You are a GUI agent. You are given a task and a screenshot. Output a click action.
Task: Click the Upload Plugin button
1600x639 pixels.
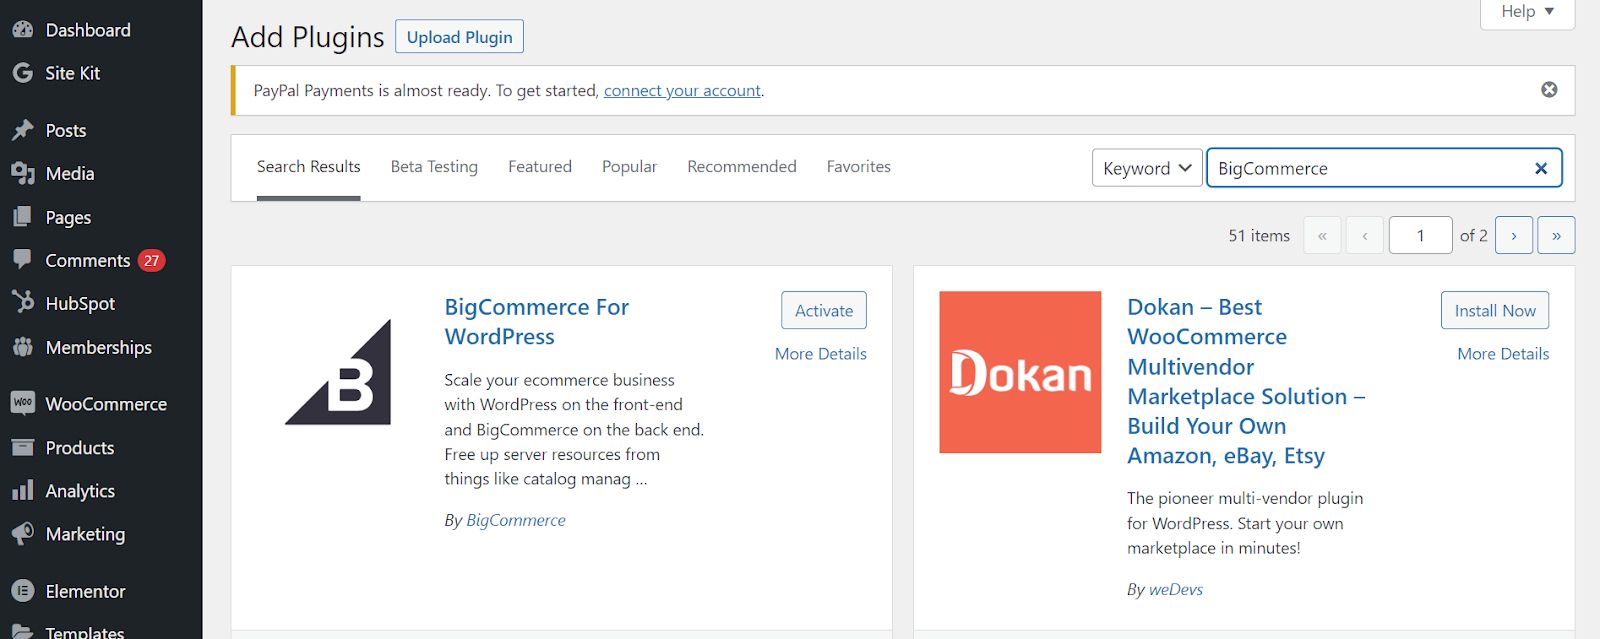(x=459, y=37)
